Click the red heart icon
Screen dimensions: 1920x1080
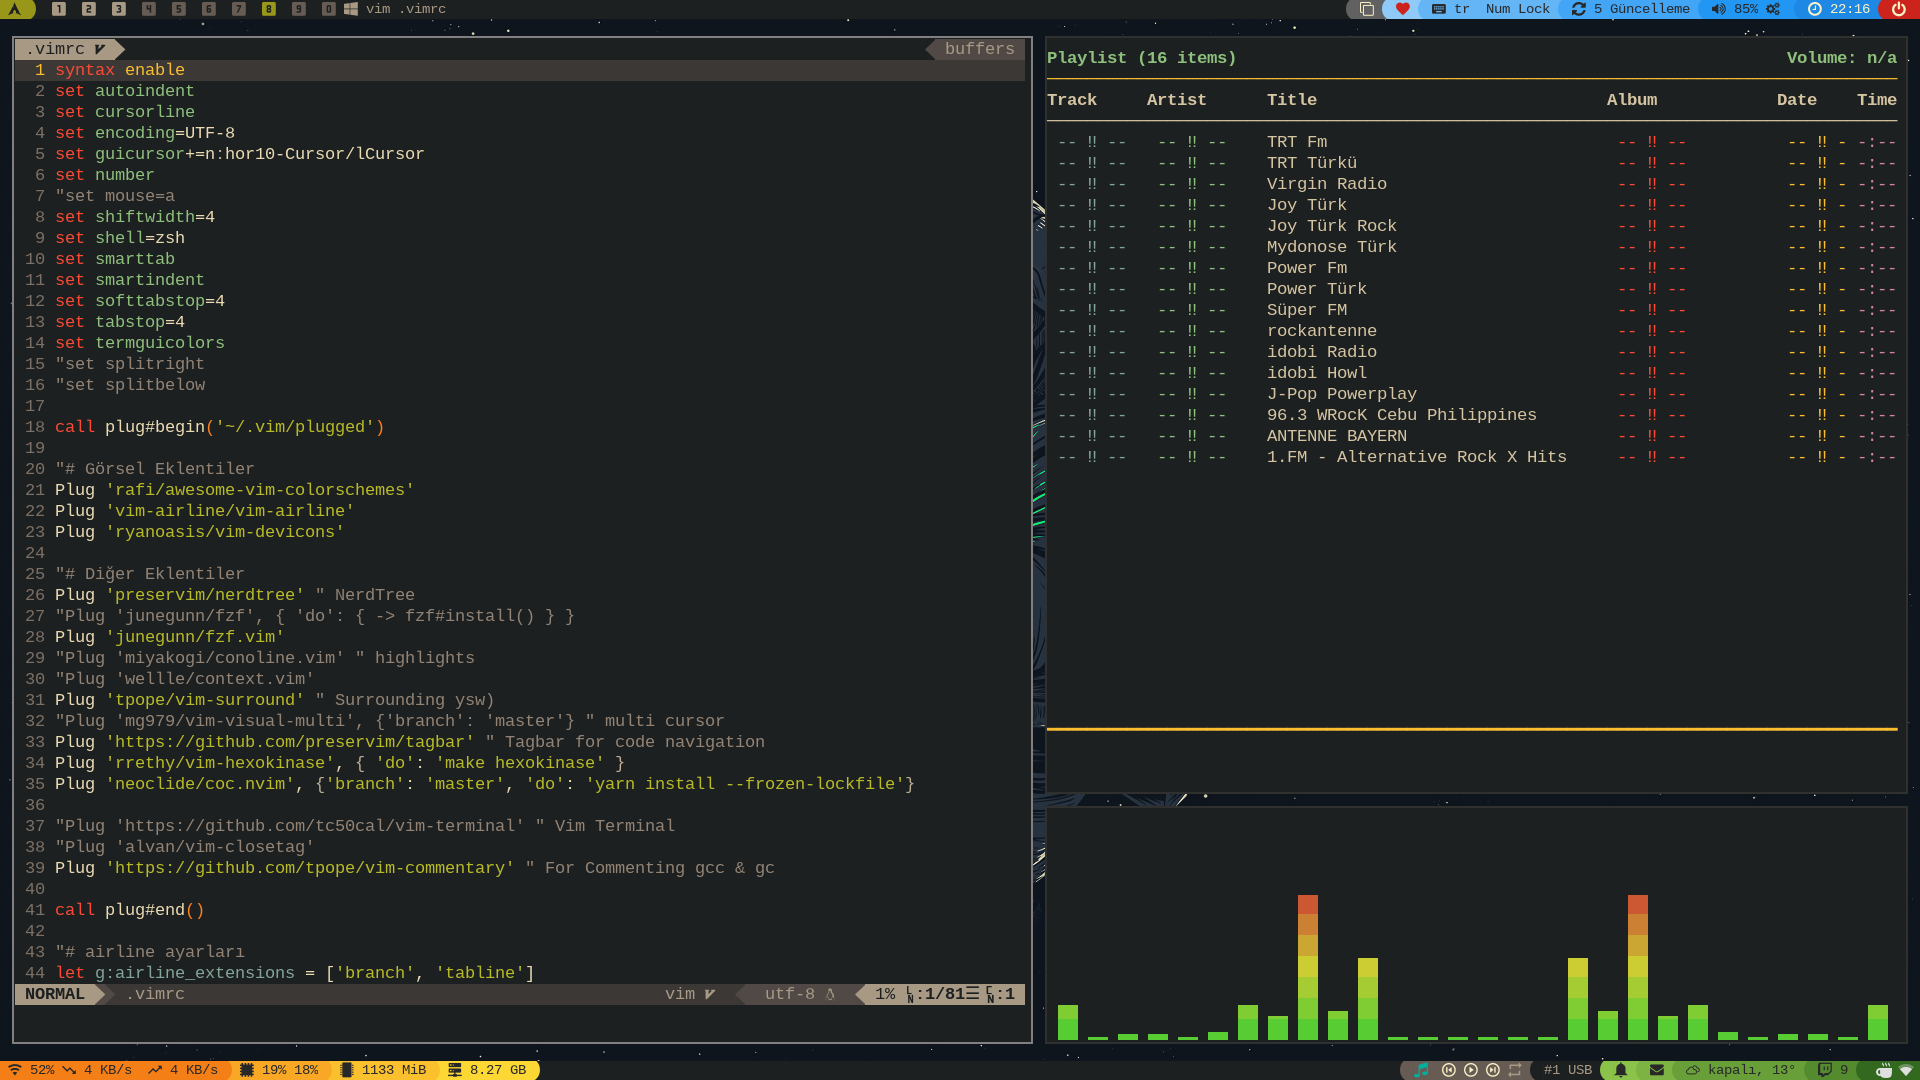(x=1402, y=9)
